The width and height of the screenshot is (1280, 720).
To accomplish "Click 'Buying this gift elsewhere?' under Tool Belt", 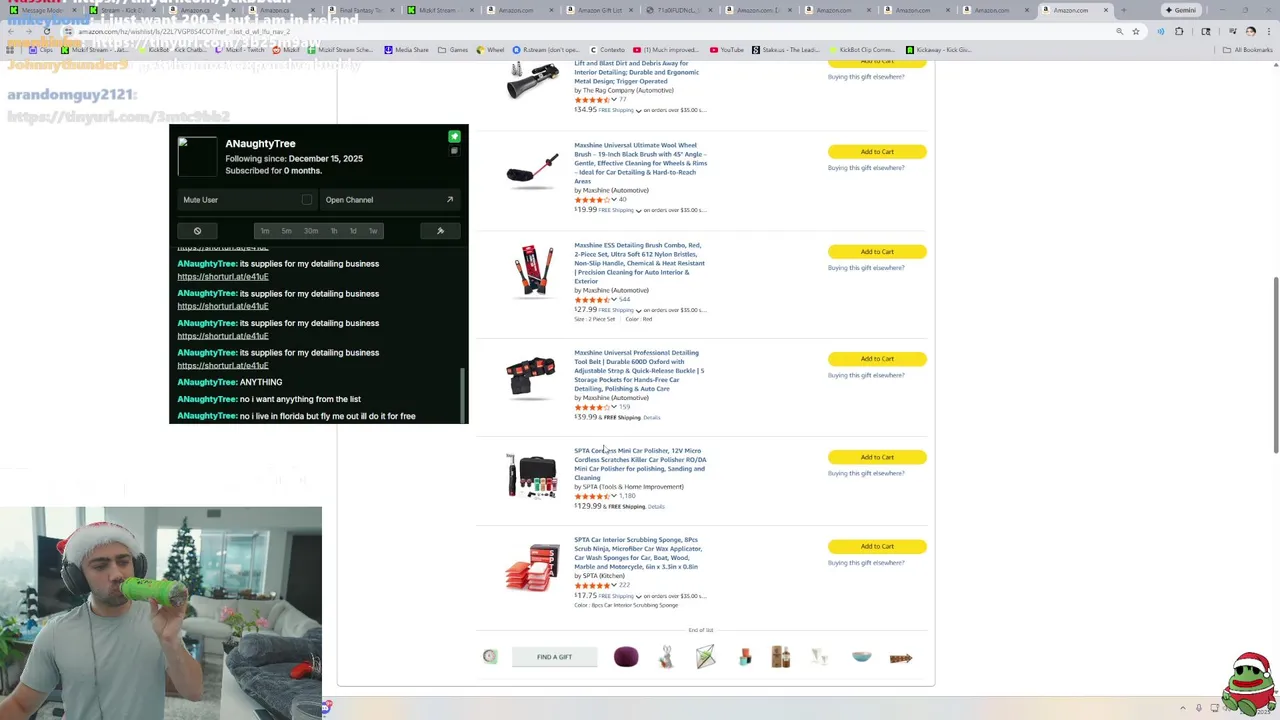I will pos(866,375).
